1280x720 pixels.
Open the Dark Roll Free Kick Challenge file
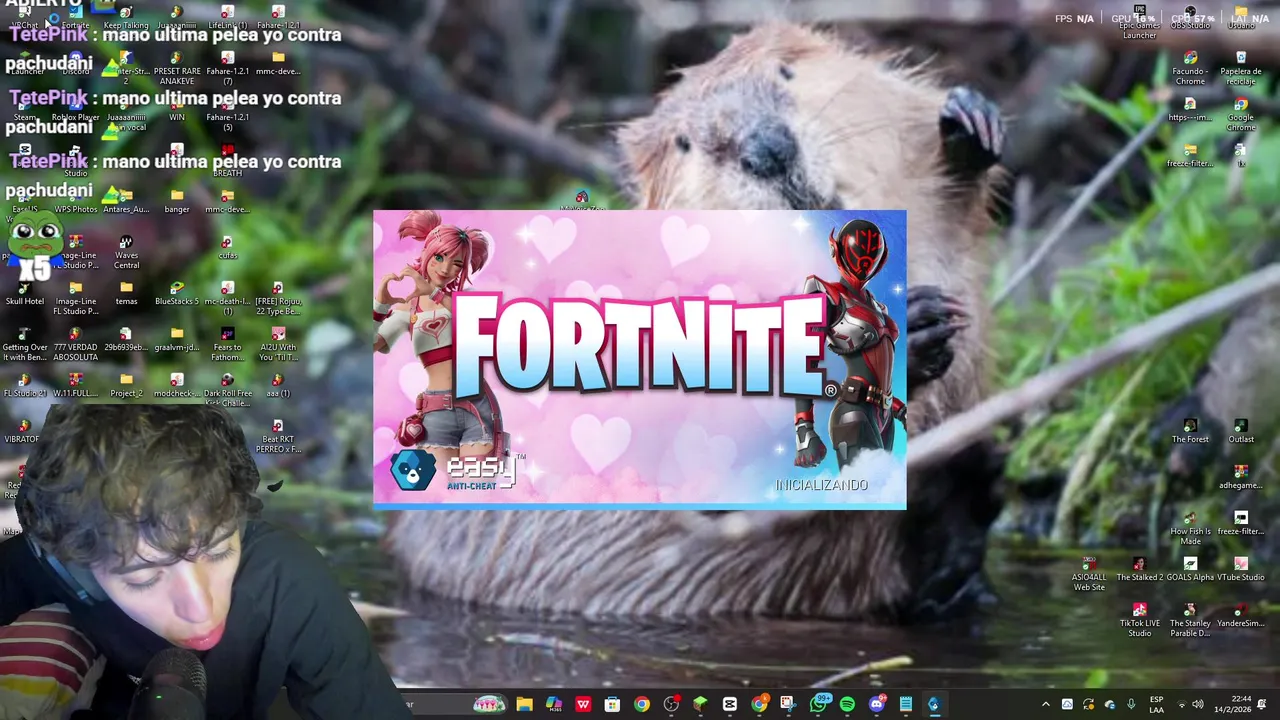(x=227, y=390)
